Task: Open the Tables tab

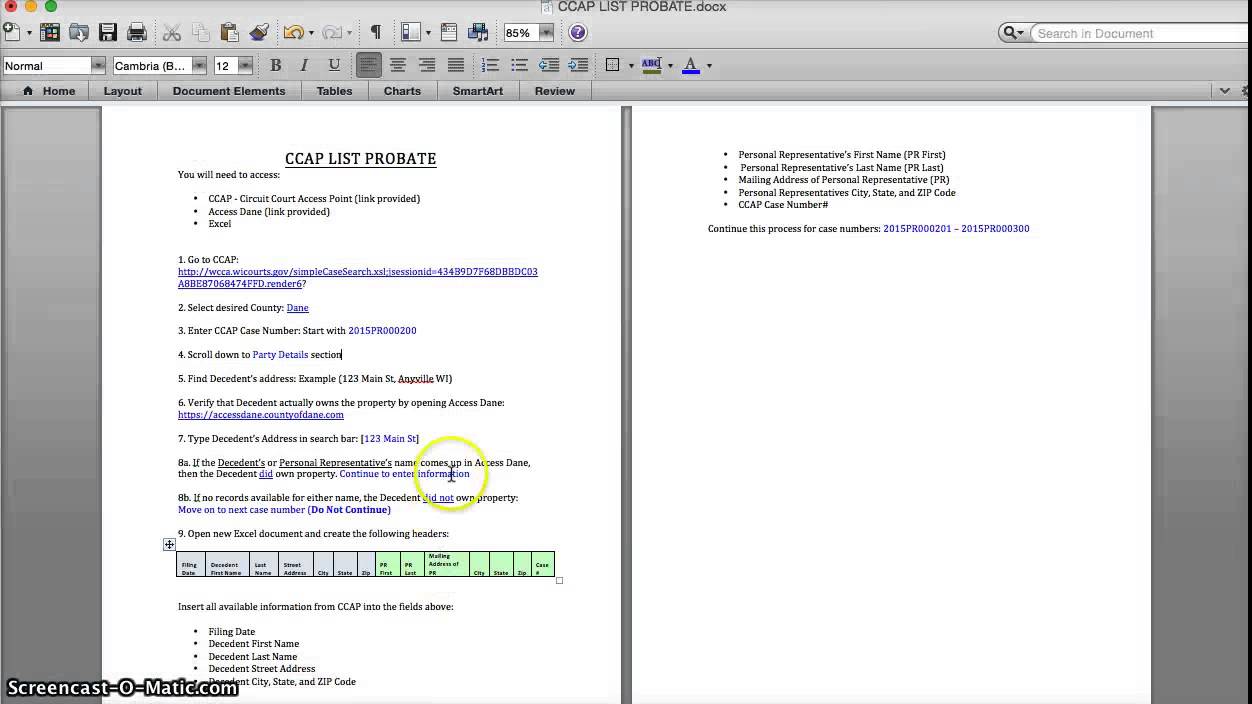Action: coord(334,91)
